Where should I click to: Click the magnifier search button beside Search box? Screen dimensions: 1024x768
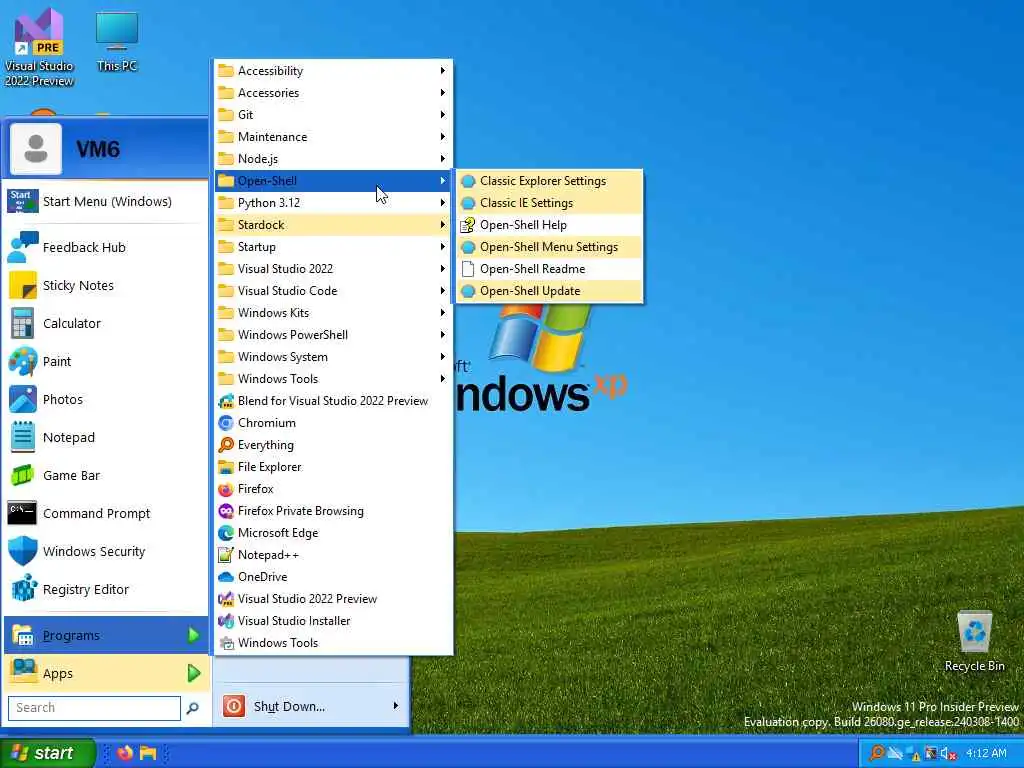[193, 708]
